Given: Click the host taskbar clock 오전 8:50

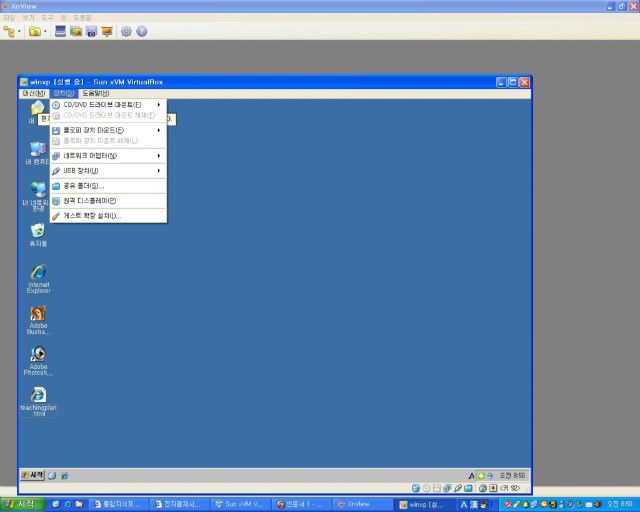Looking at the screenshot, I should click(620, 504).
